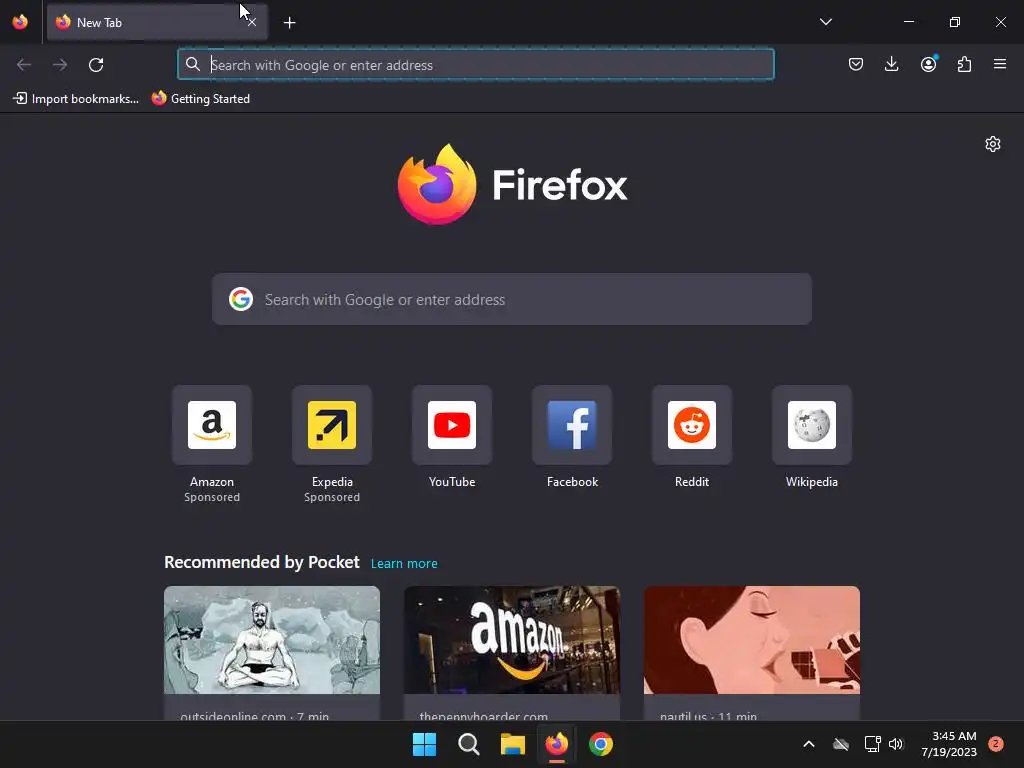The image size is (1024, 768).
Task: Focus the center Google search box
Action: [x=512, y=299]
